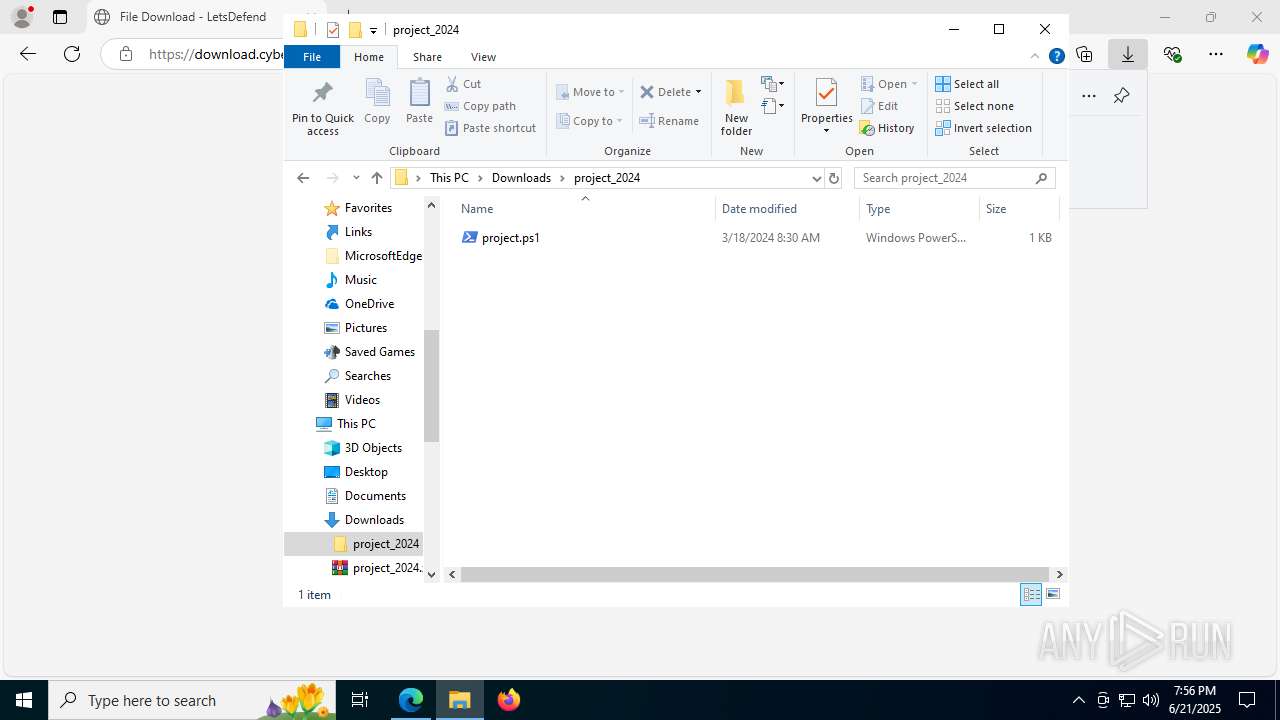Navigate back in File Explorer
Screen dimensions: 1280x720
(303, 178)
